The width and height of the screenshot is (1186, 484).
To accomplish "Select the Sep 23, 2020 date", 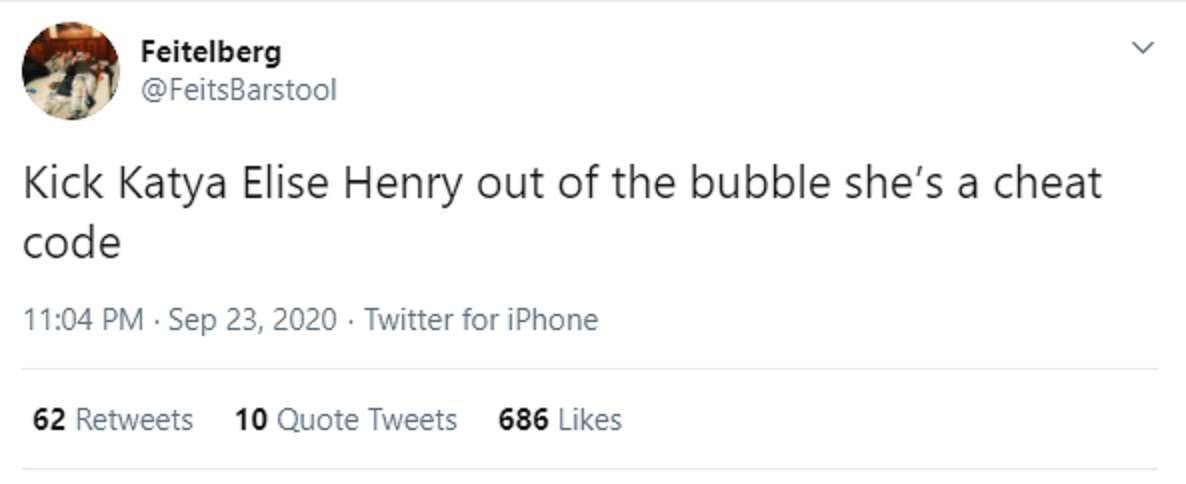I will click(x=253, y=319).
